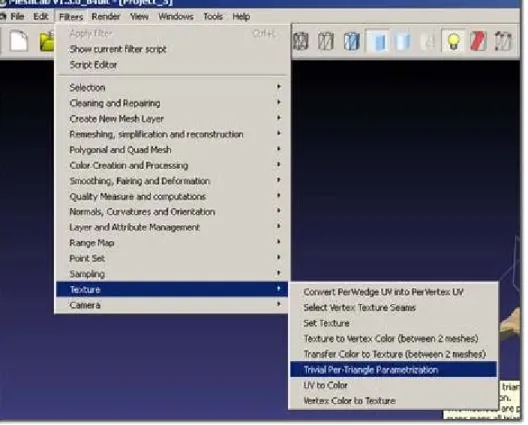Click the rightmost toolbar box icon
Viewport: 528px width, 425px height.
tap(503, 41)
